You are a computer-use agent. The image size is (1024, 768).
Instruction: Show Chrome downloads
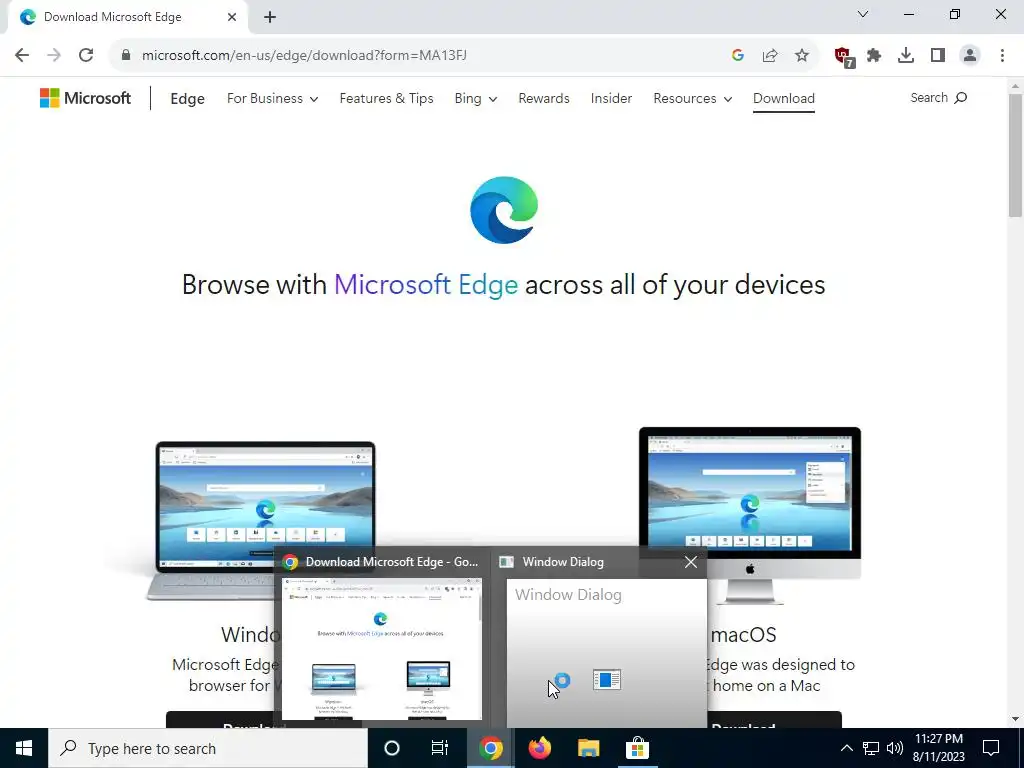[906, 55]
